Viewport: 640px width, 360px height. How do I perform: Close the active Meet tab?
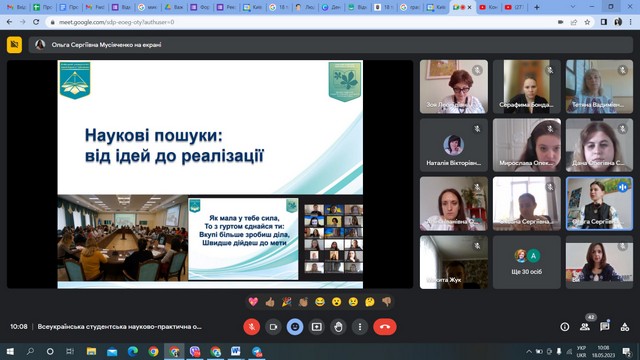469,7
